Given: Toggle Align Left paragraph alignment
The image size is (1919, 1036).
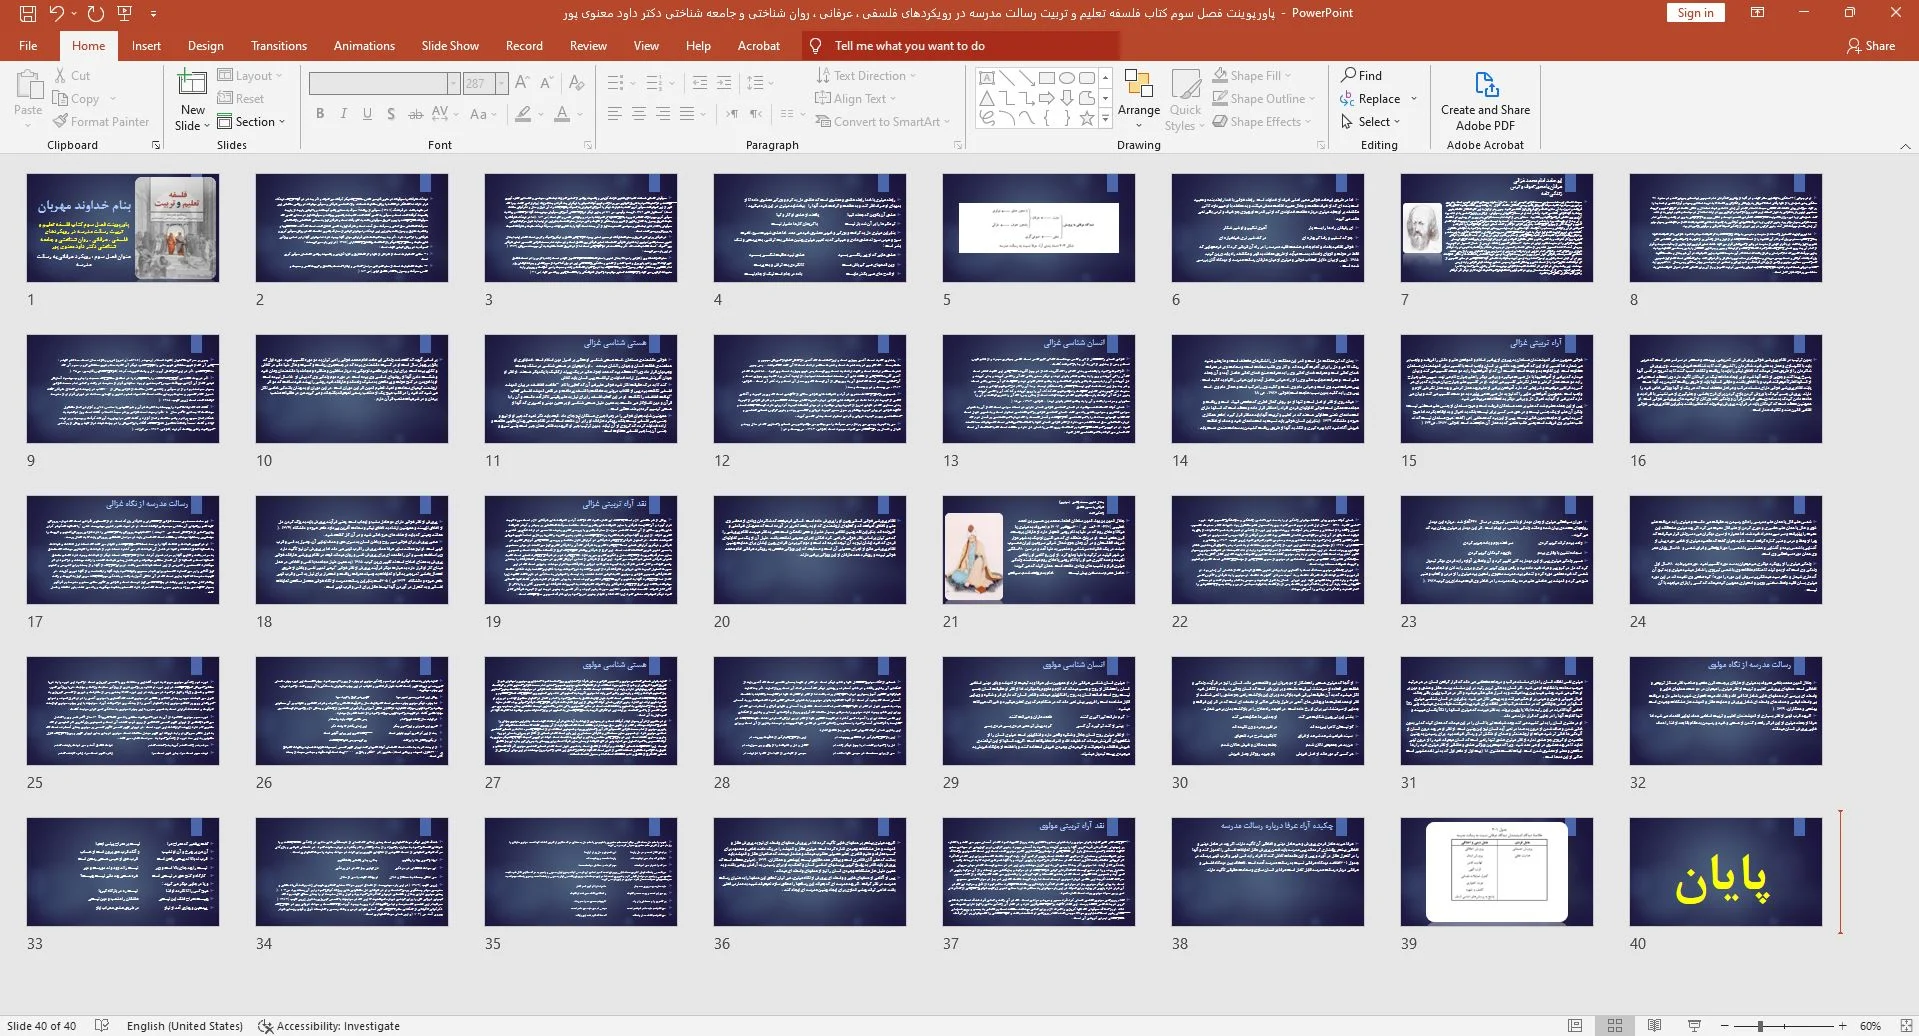Looking at the screenshot, I should click(x=615, y=114).
